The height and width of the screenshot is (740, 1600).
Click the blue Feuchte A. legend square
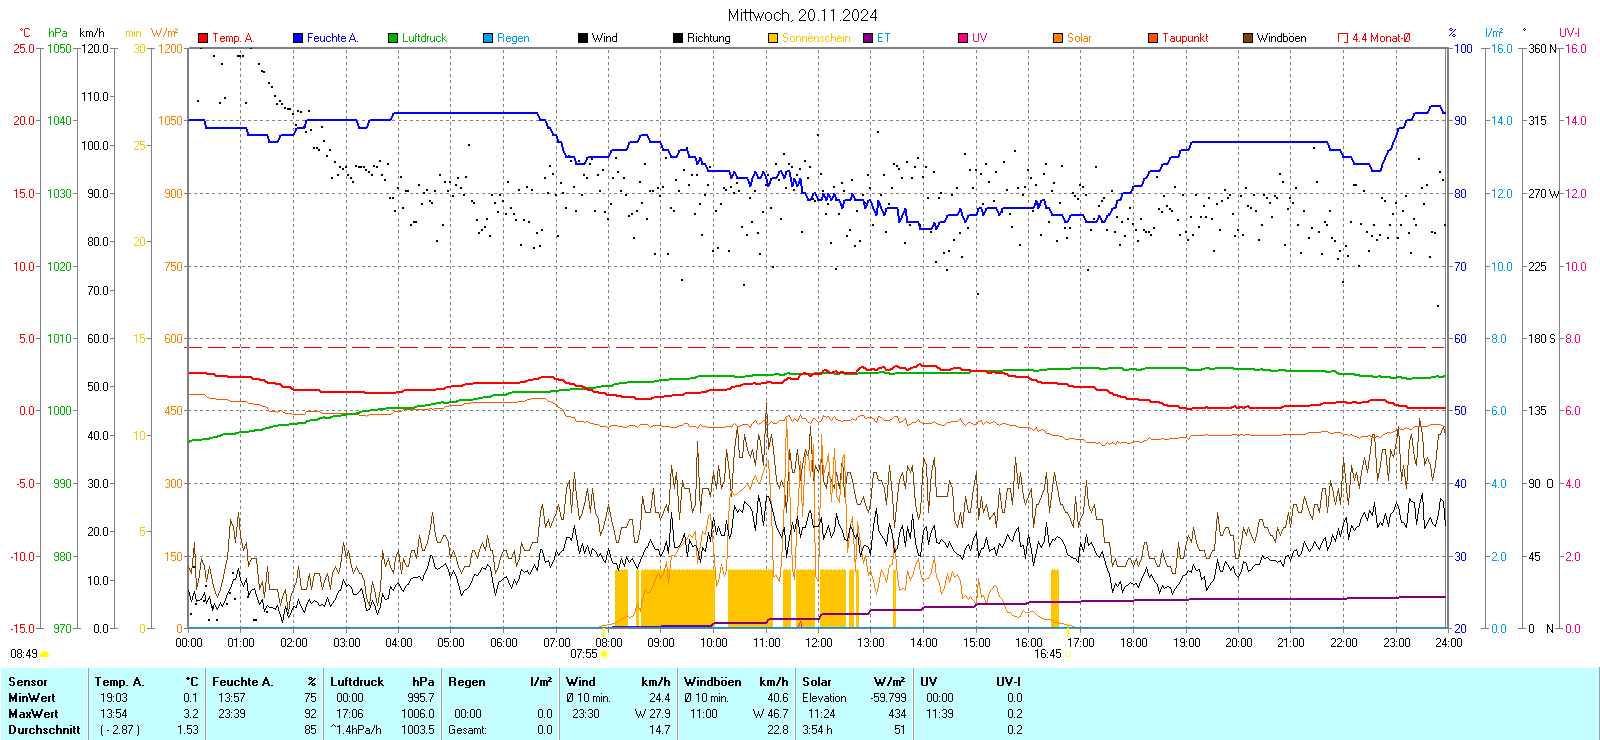pyautogui.click(x=298, y=38)
